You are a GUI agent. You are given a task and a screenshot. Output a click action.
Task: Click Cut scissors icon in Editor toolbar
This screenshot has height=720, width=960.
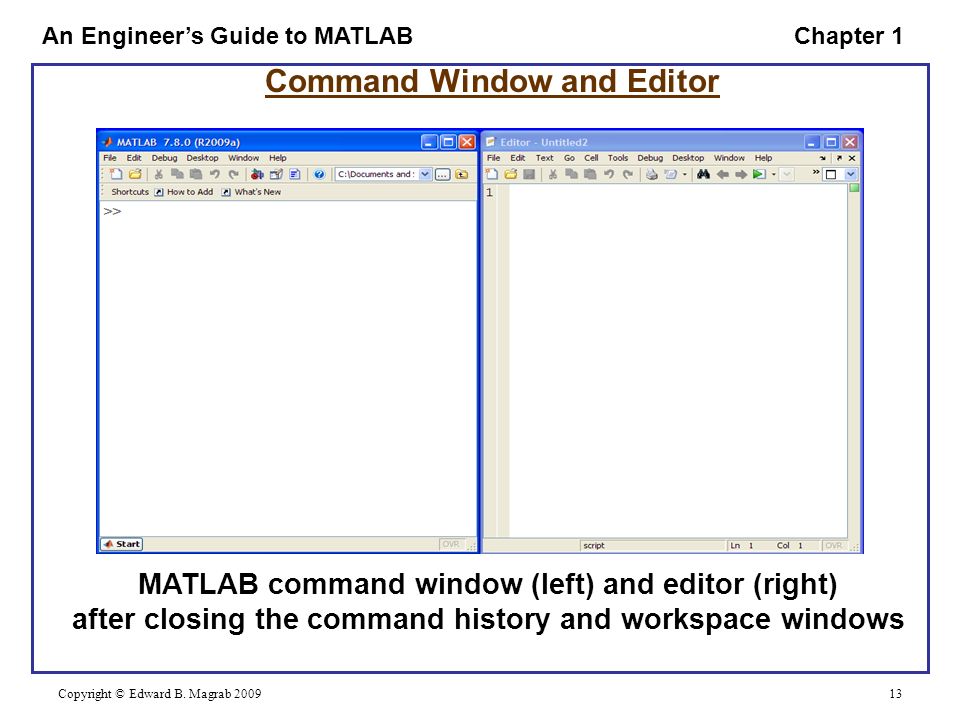click(x=553, y=174)
